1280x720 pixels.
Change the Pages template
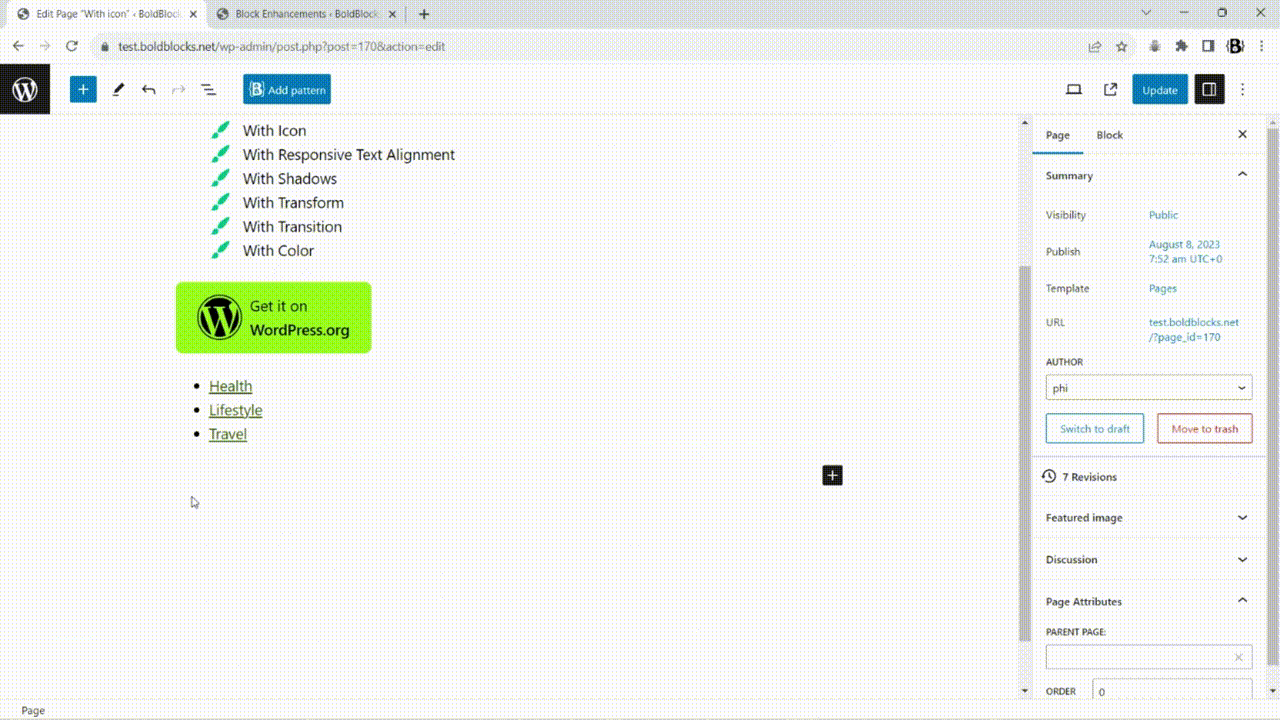click(x=1163, y=288)
